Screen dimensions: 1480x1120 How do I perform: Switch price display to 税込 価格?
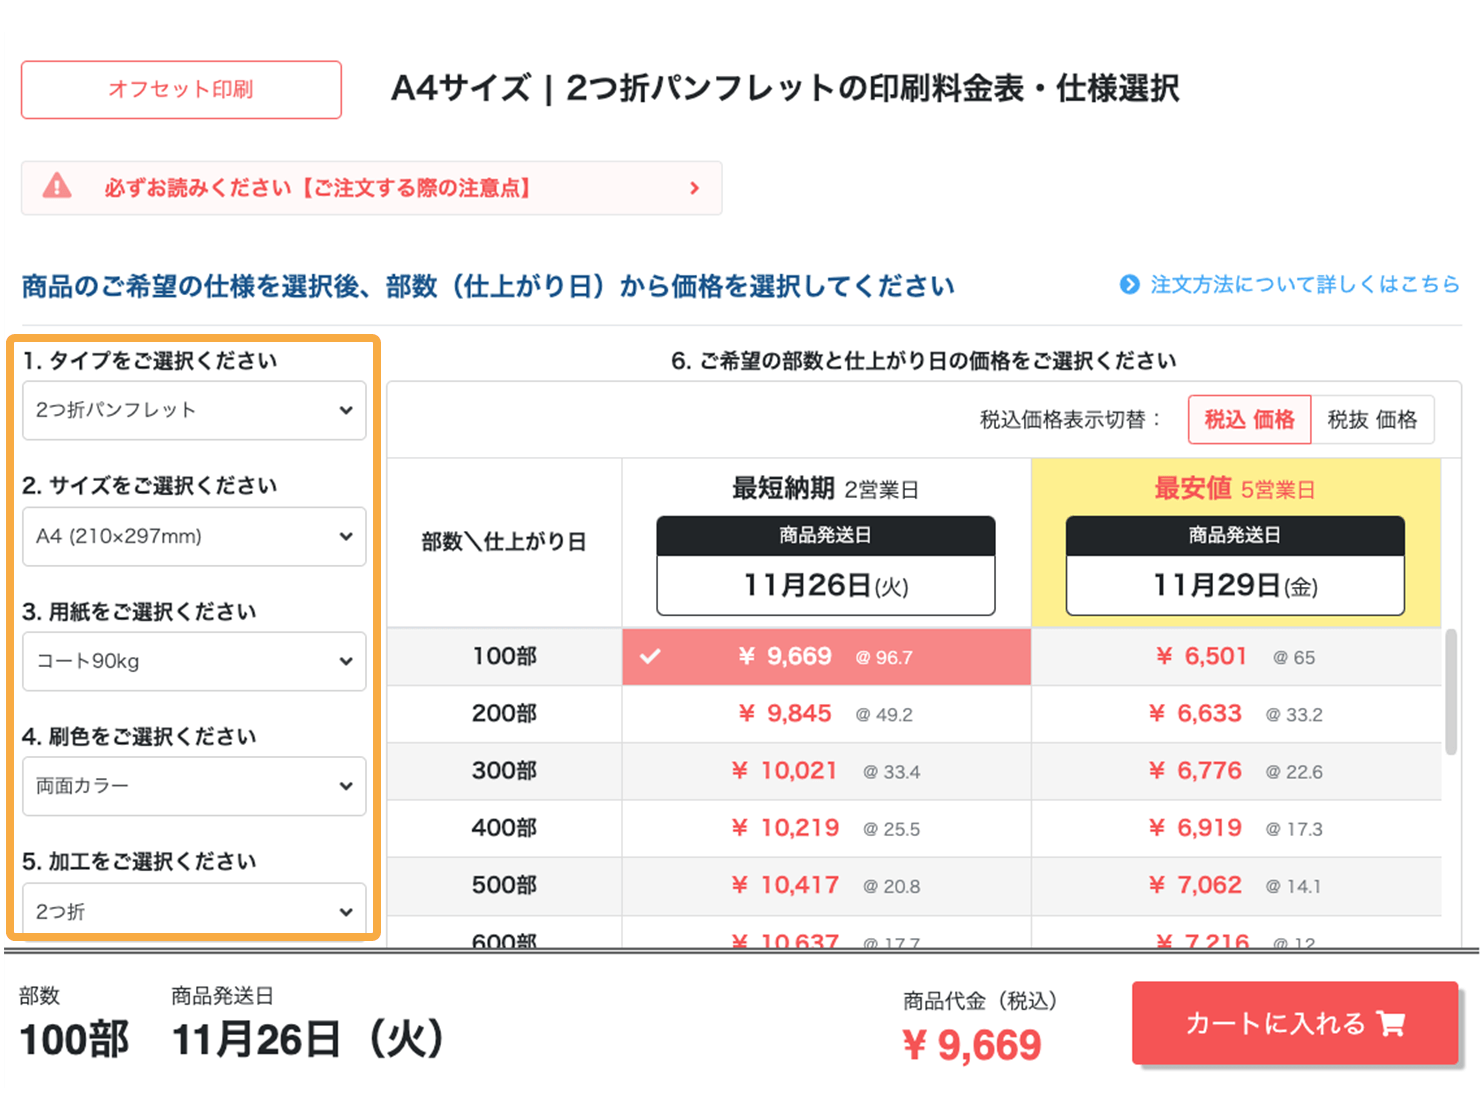pos(1249,420)
